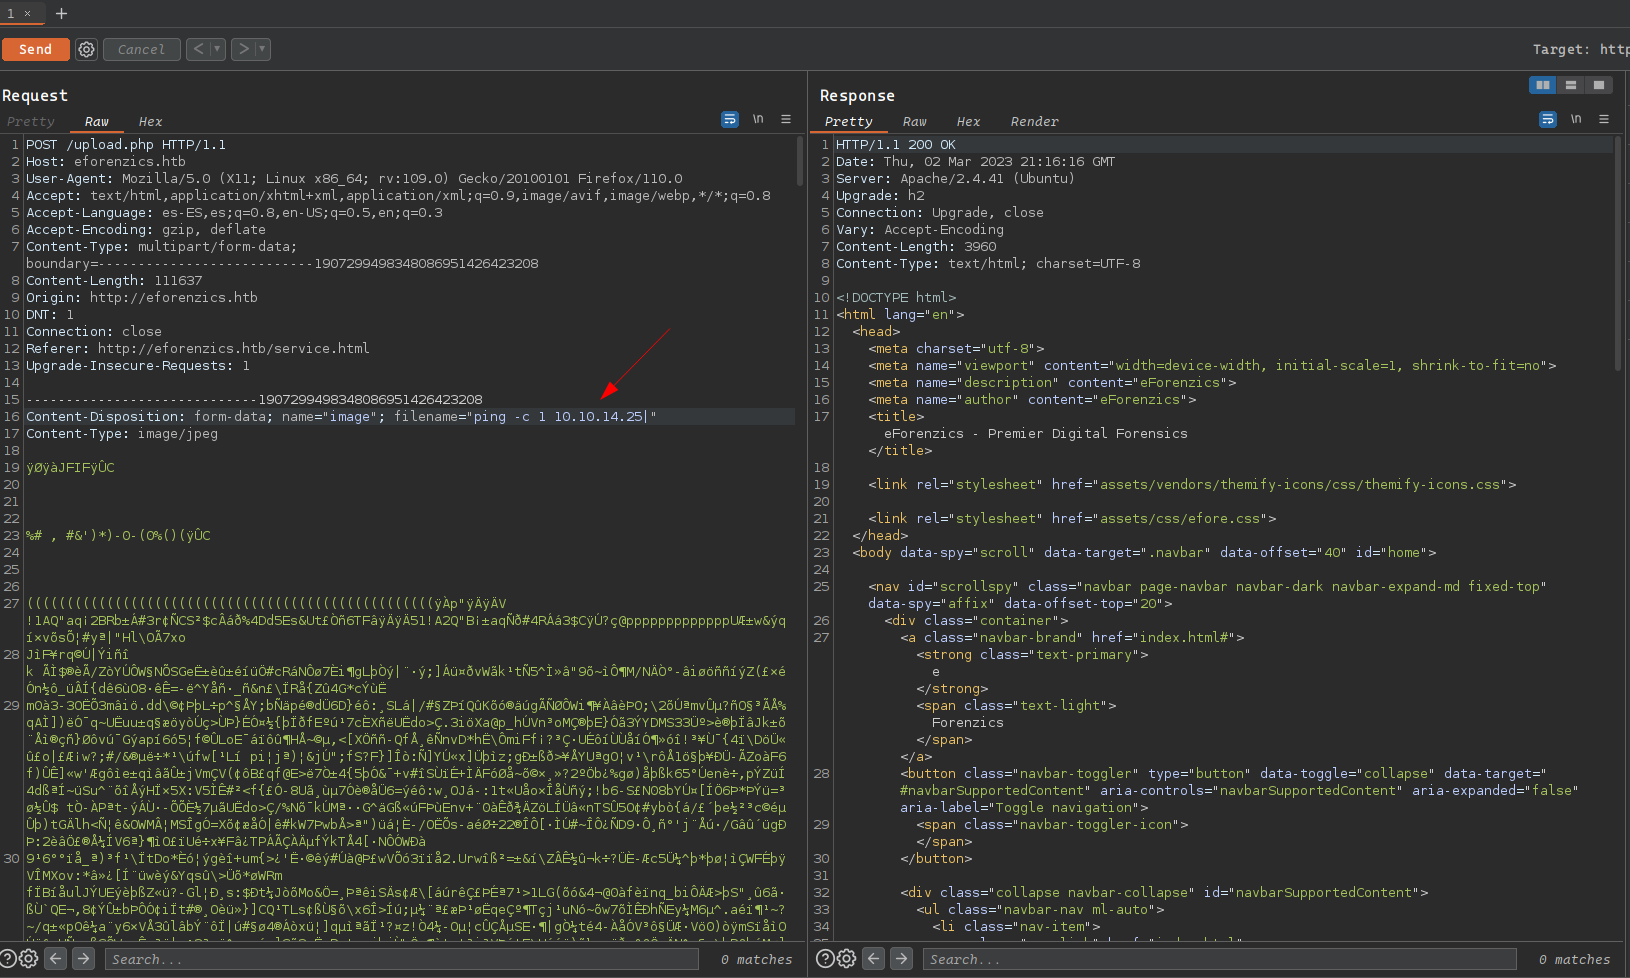
Task: Click the "POST /upload.php HTTP/1.1" request line
Action: pos(126,144)
